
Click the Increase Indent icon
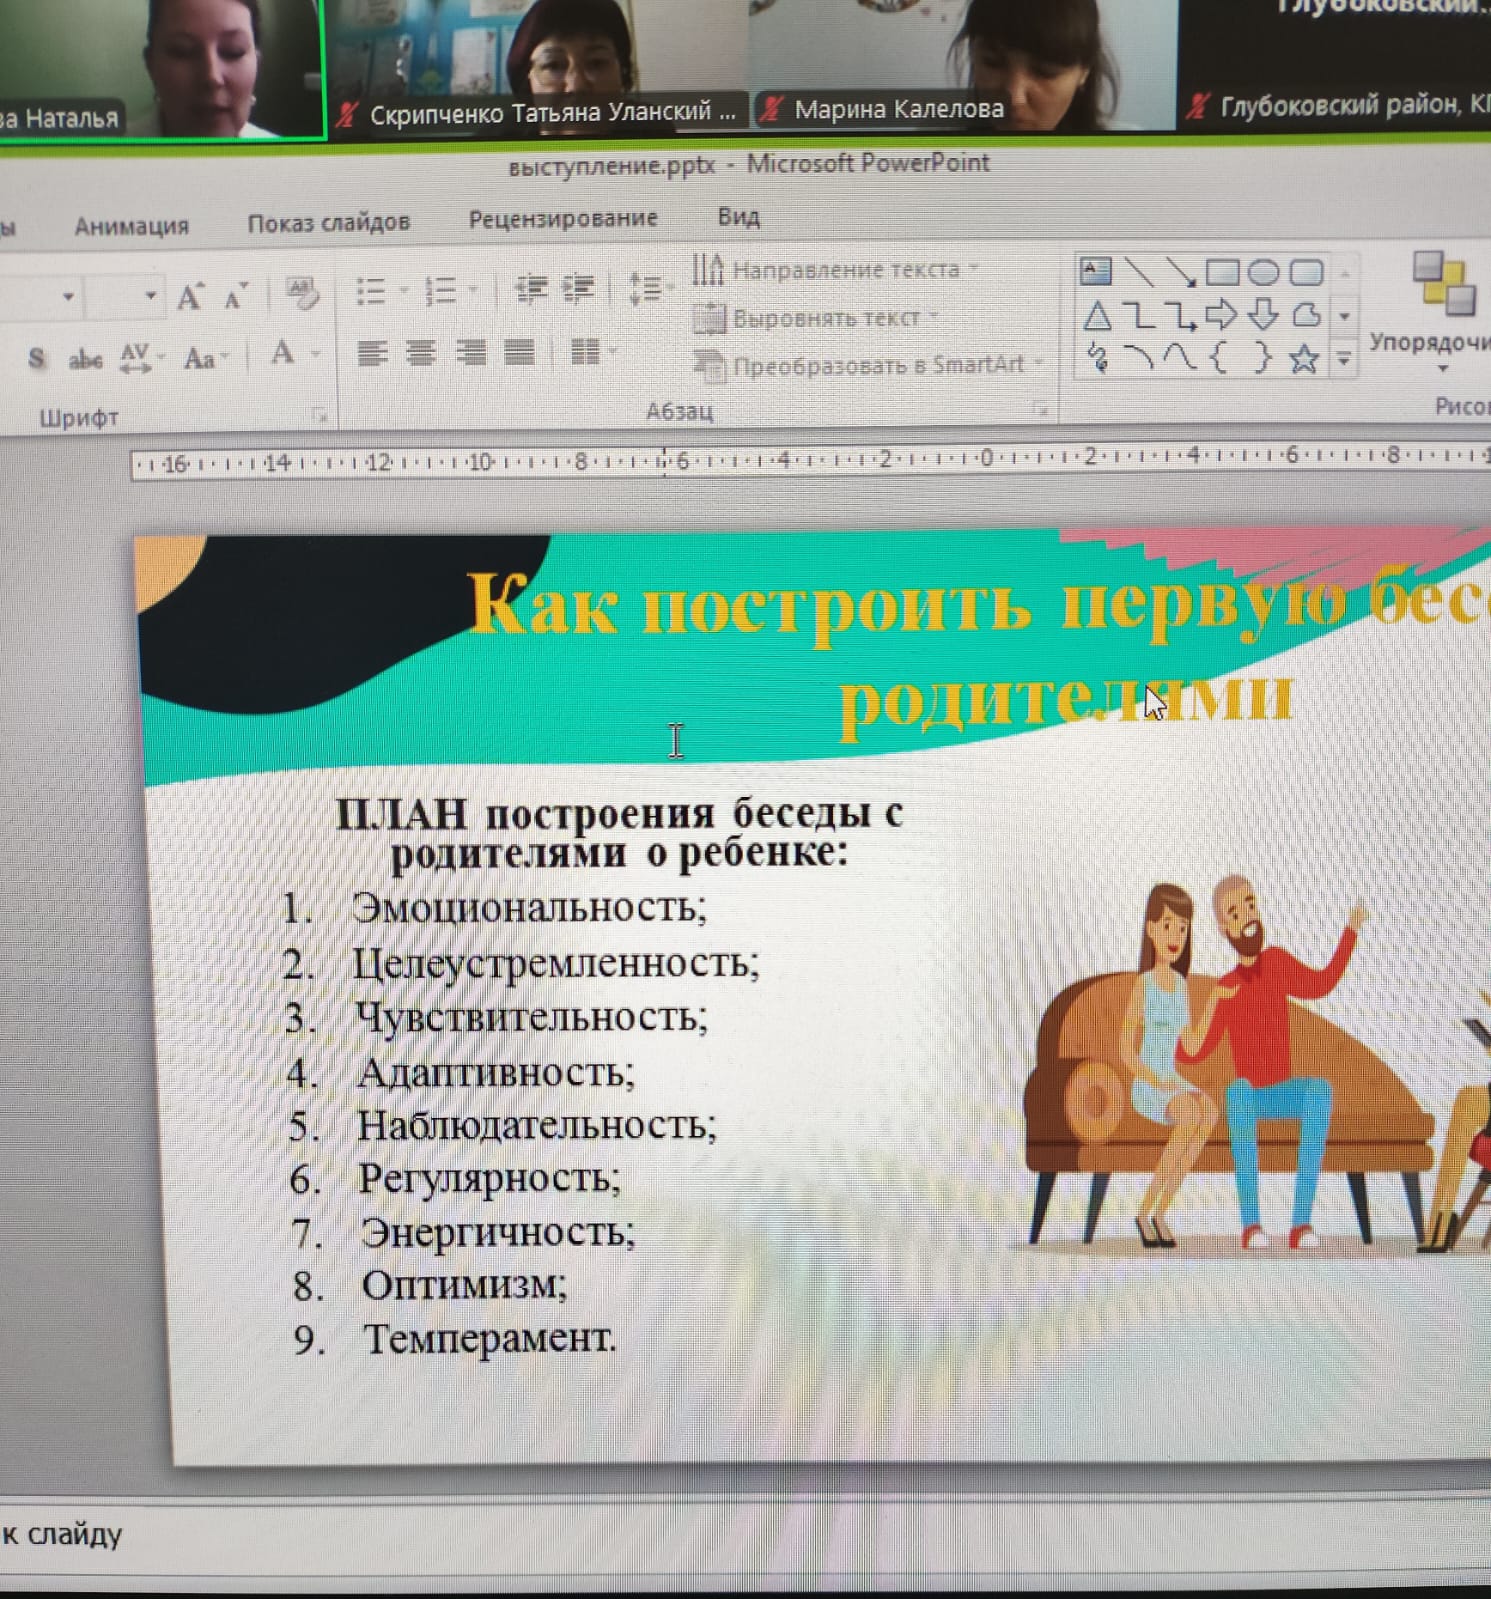point(578,290)
